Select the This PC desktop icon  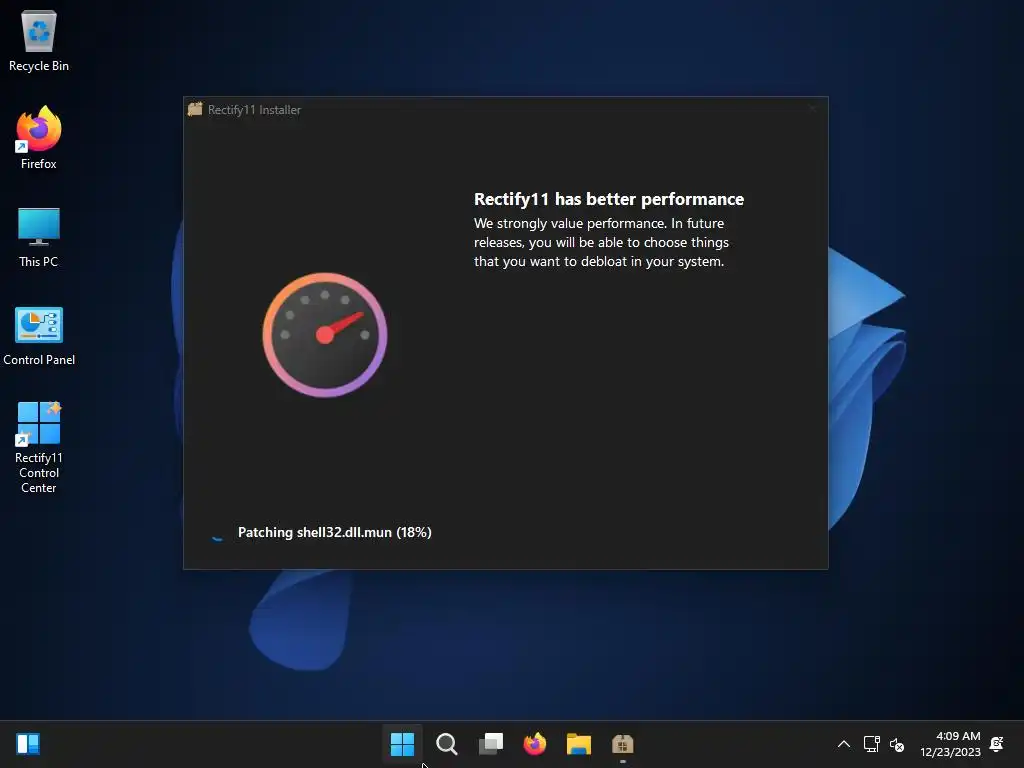(x=39, y=237)
